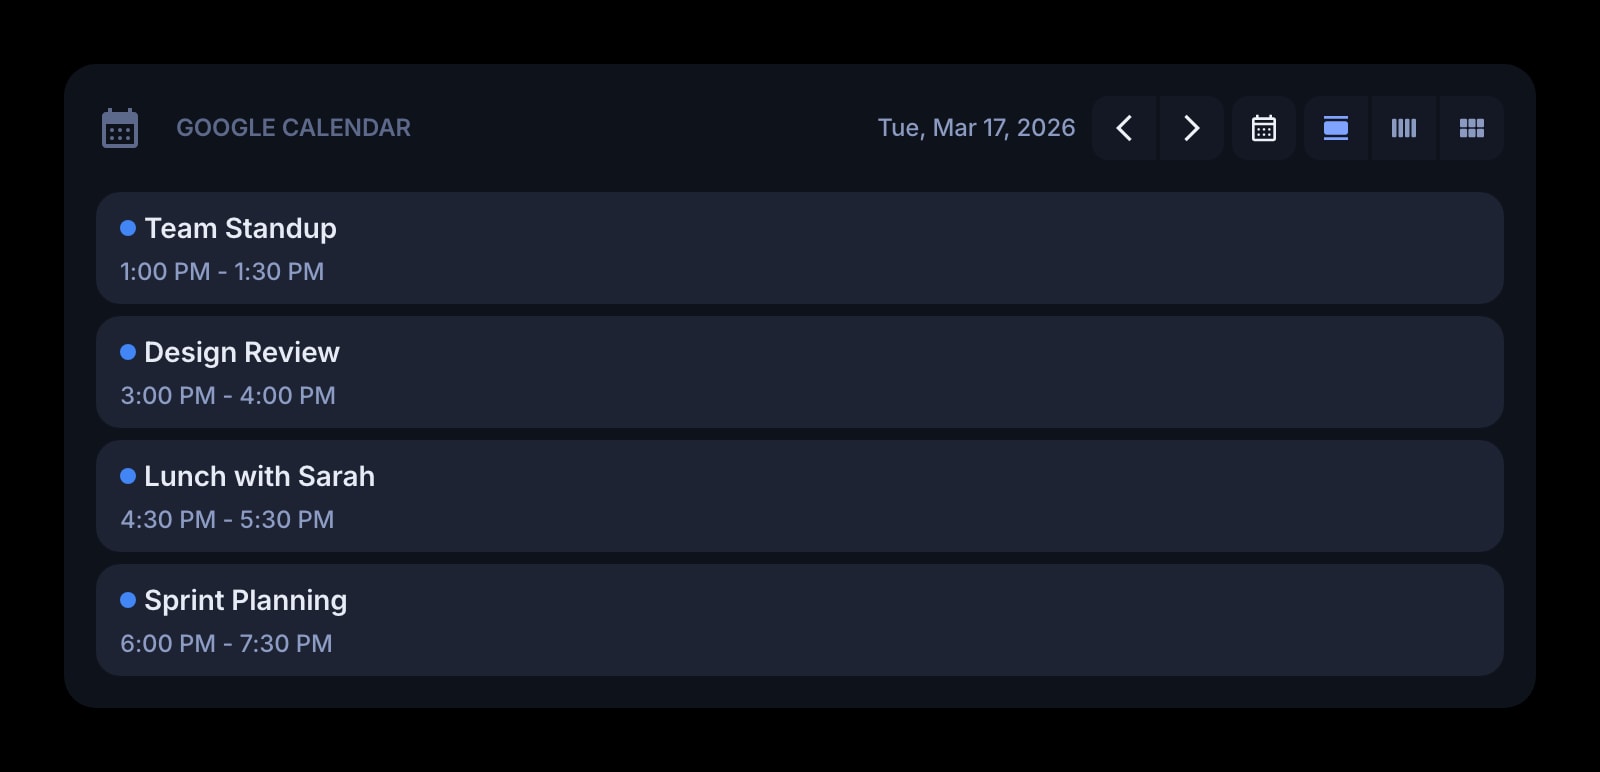
Task: Select the GOOGLE CALENDAR header label
Action: coord(294,127)
